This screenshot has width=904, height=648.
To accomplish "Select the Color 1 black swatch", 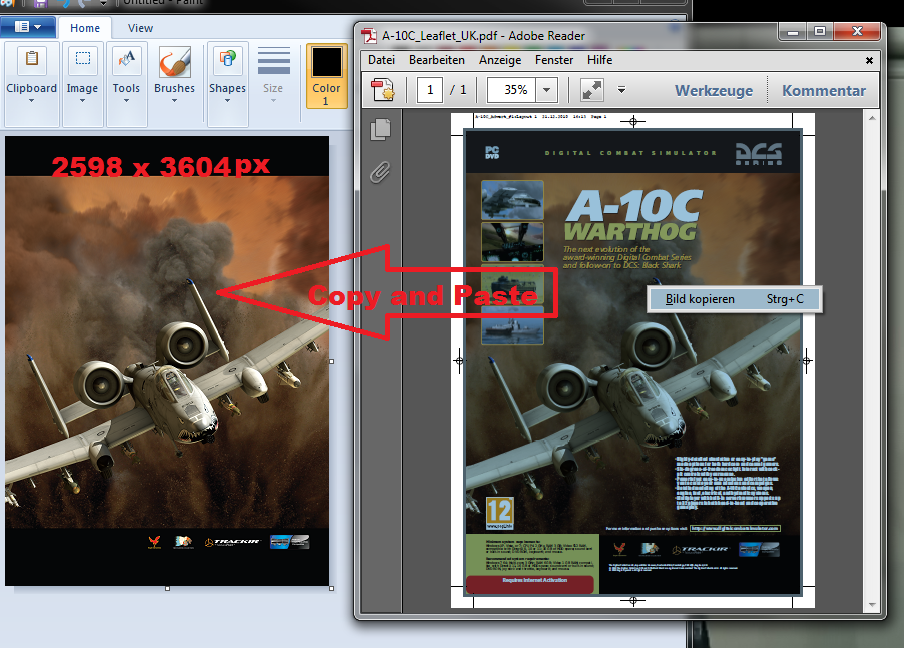I will pyautogui.click(x=326, y=63).
